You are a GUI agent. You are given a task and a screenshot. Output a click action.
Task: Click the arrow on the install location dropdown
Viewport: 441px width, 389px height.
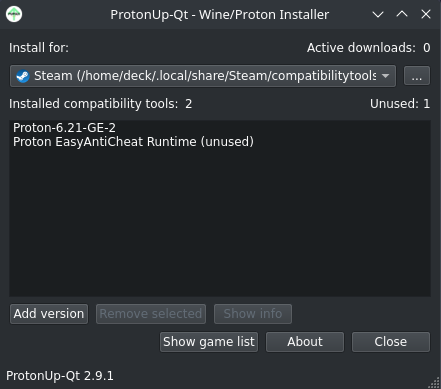point(385,76)
